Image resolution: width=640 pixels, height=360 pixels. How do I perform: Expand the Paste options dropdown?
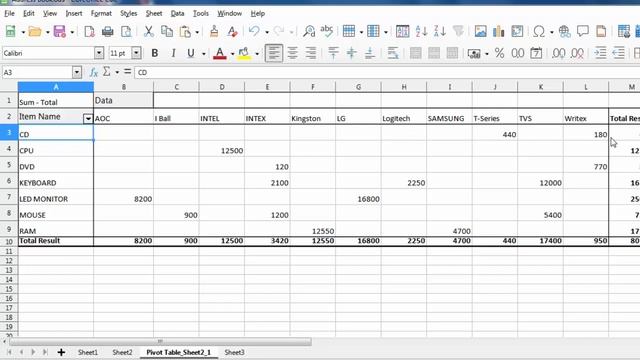click(197, 32)
